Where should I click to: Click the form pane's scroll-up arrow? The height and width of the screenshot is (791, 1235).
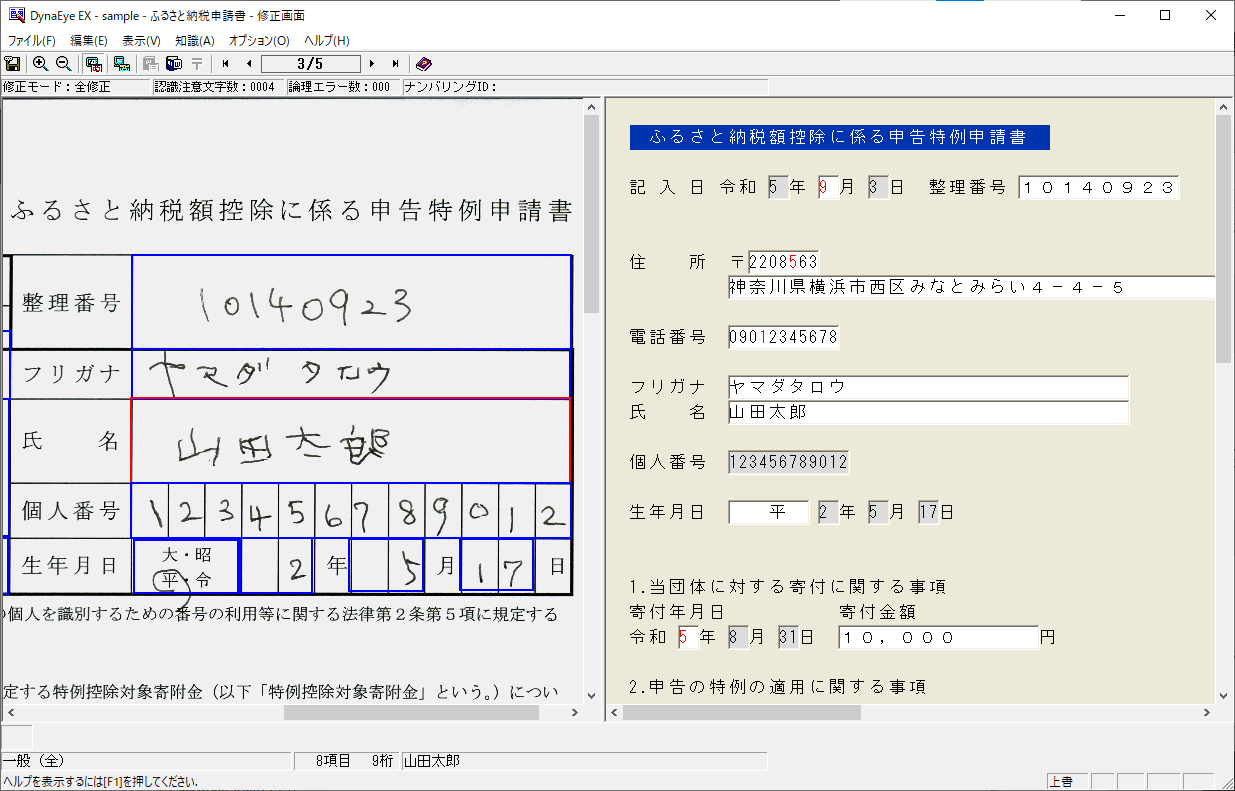click(x=1223, y=107)
